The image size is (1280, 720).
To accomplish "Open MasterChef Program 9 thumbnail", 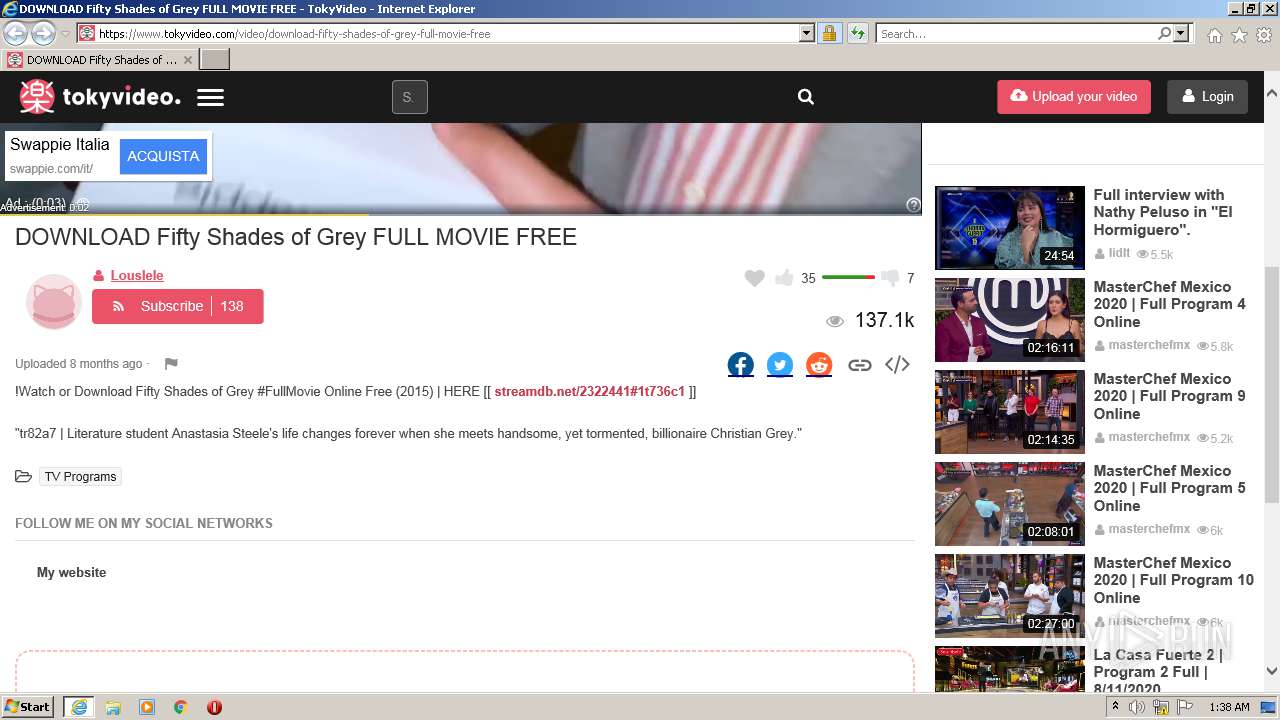I will [x=1009, y=412].
